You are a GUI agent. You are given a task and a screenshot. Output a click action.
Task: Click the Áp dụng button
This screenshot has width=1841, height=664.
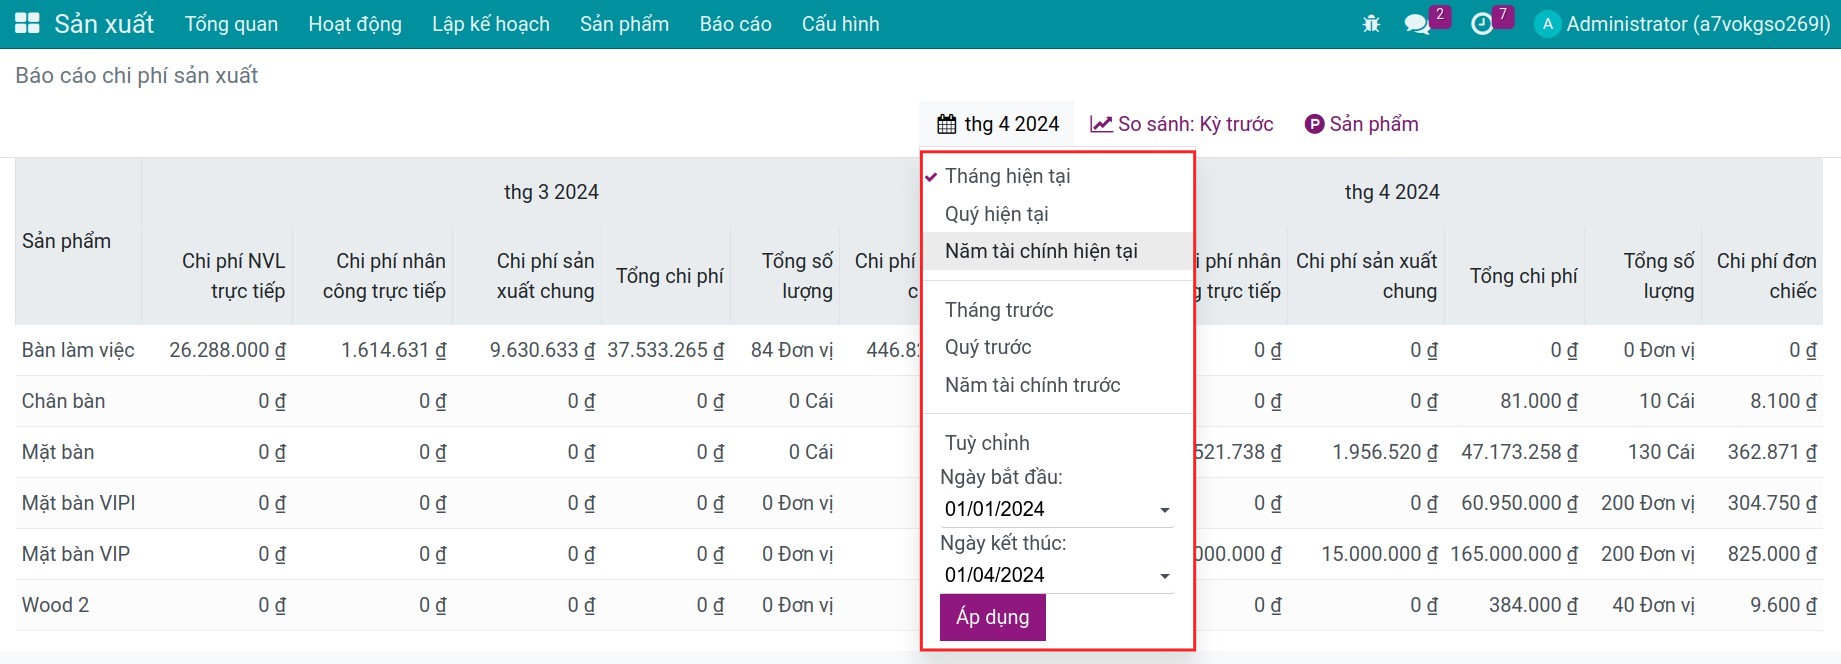pyautogui.click(x=992, y=617)
